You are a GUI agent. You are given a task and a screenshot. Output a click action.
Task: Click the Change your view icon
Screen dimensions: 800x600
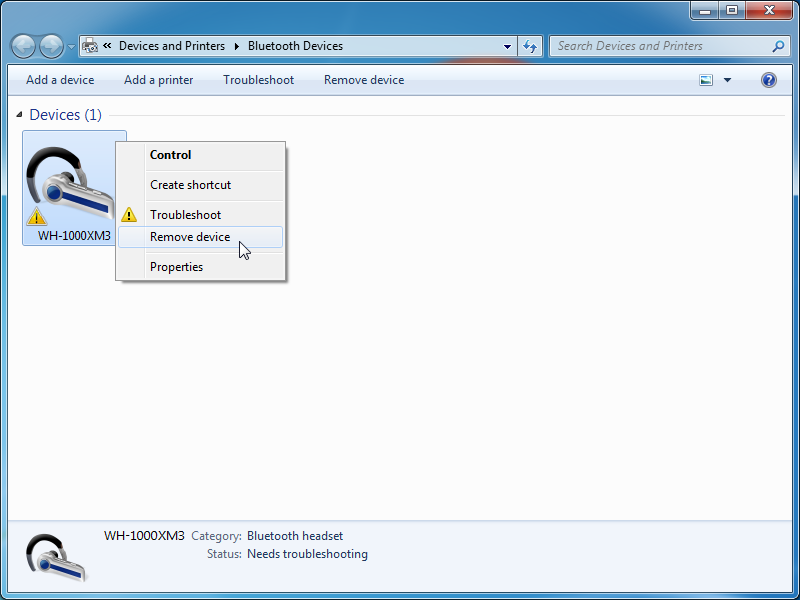point(706,80)
